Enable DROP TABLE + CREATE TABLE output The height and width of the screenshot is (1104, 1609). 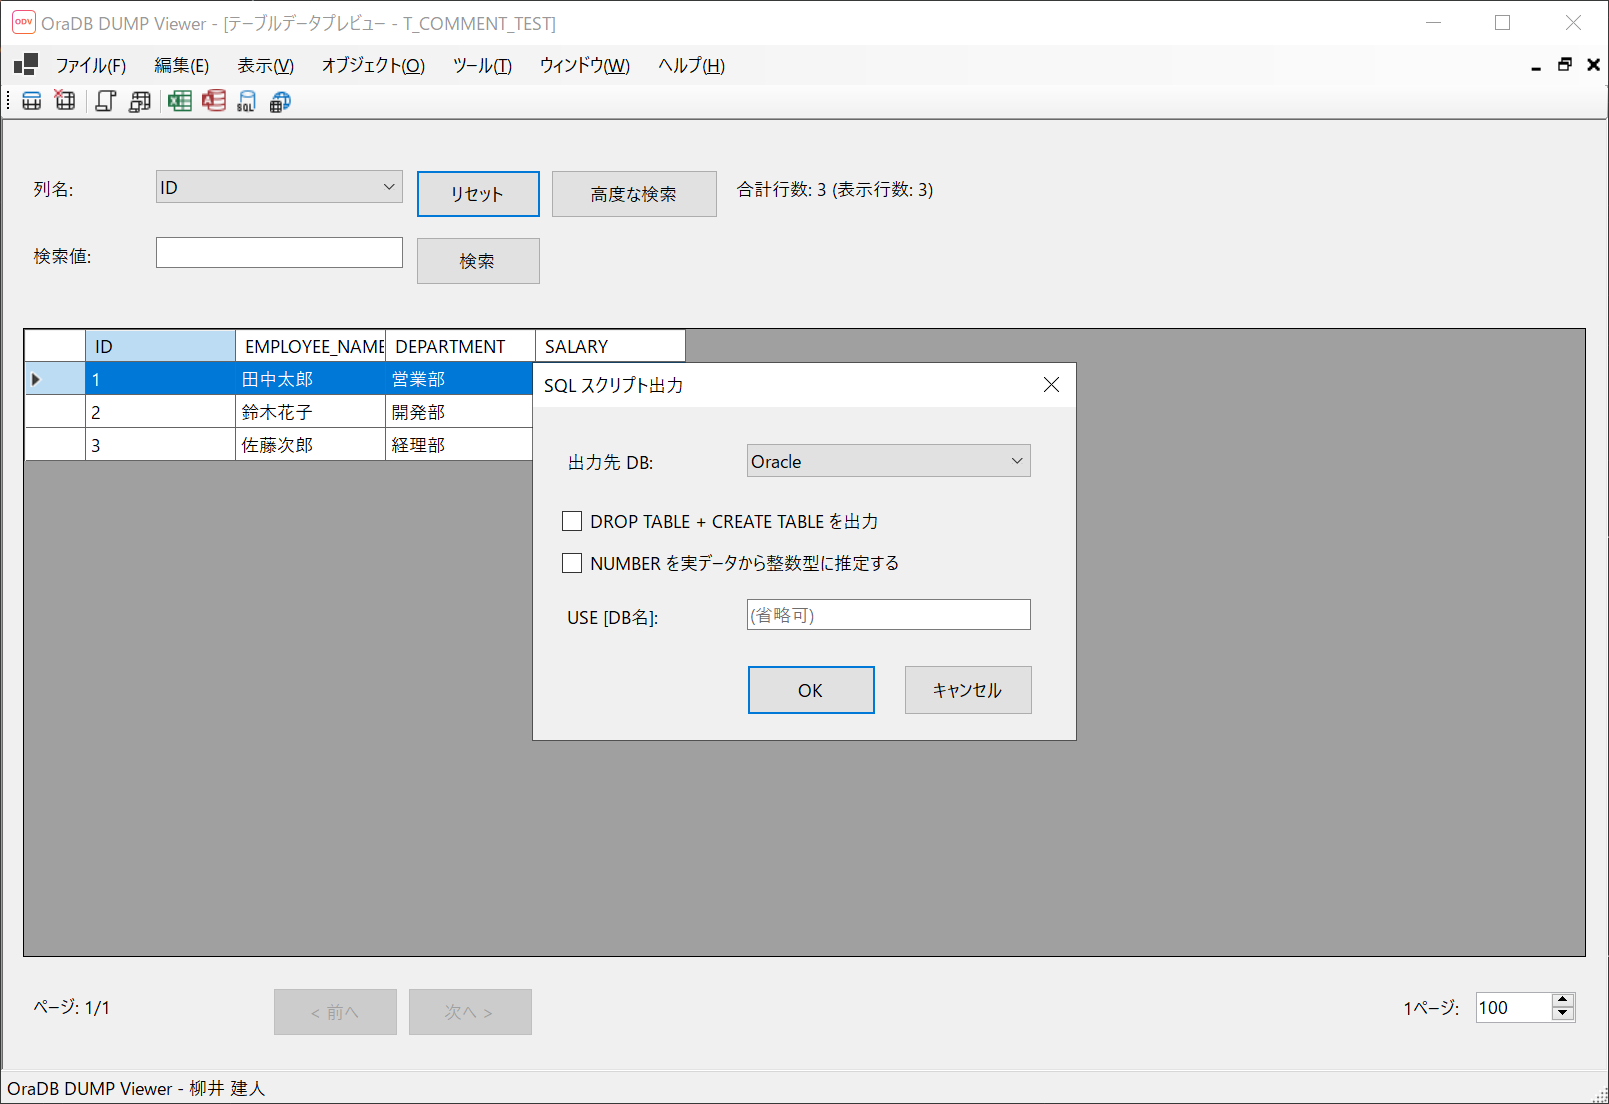click(x=572, y=520)
